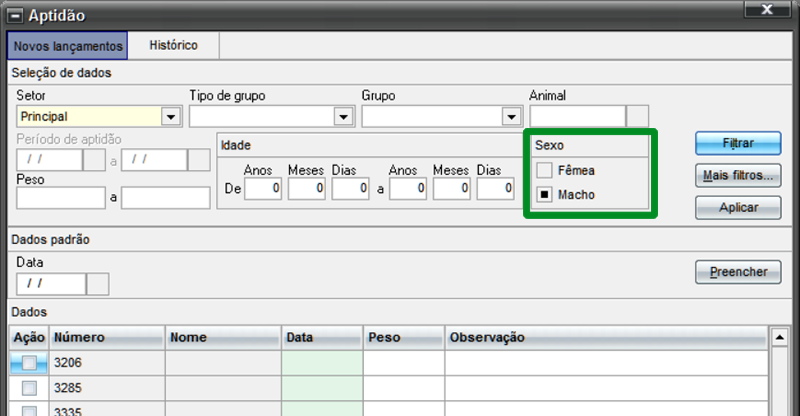Close the Aptidão window

tap(767, 9)
